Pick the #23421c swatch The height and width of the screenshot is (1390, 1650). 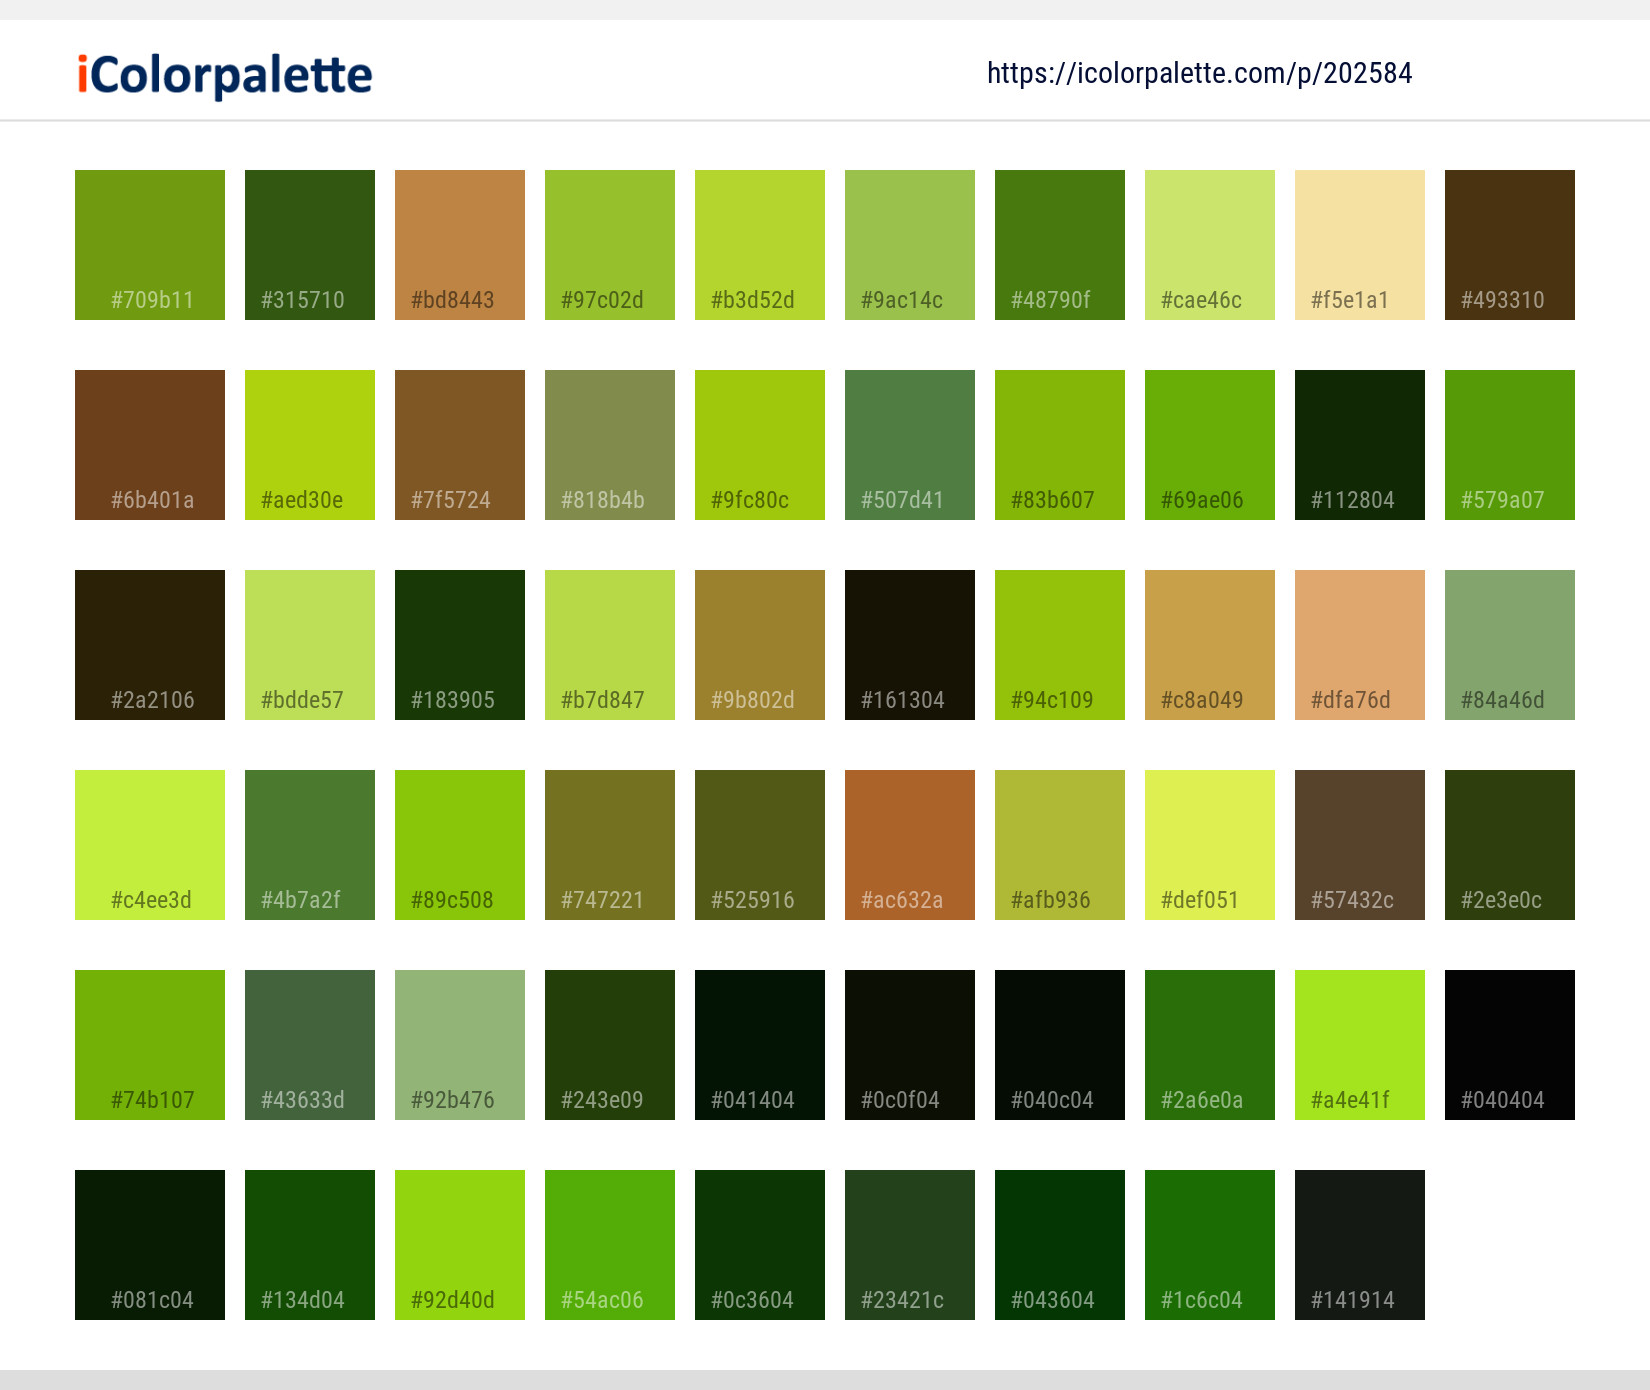pyautogui.click(x=910, y=1245)
